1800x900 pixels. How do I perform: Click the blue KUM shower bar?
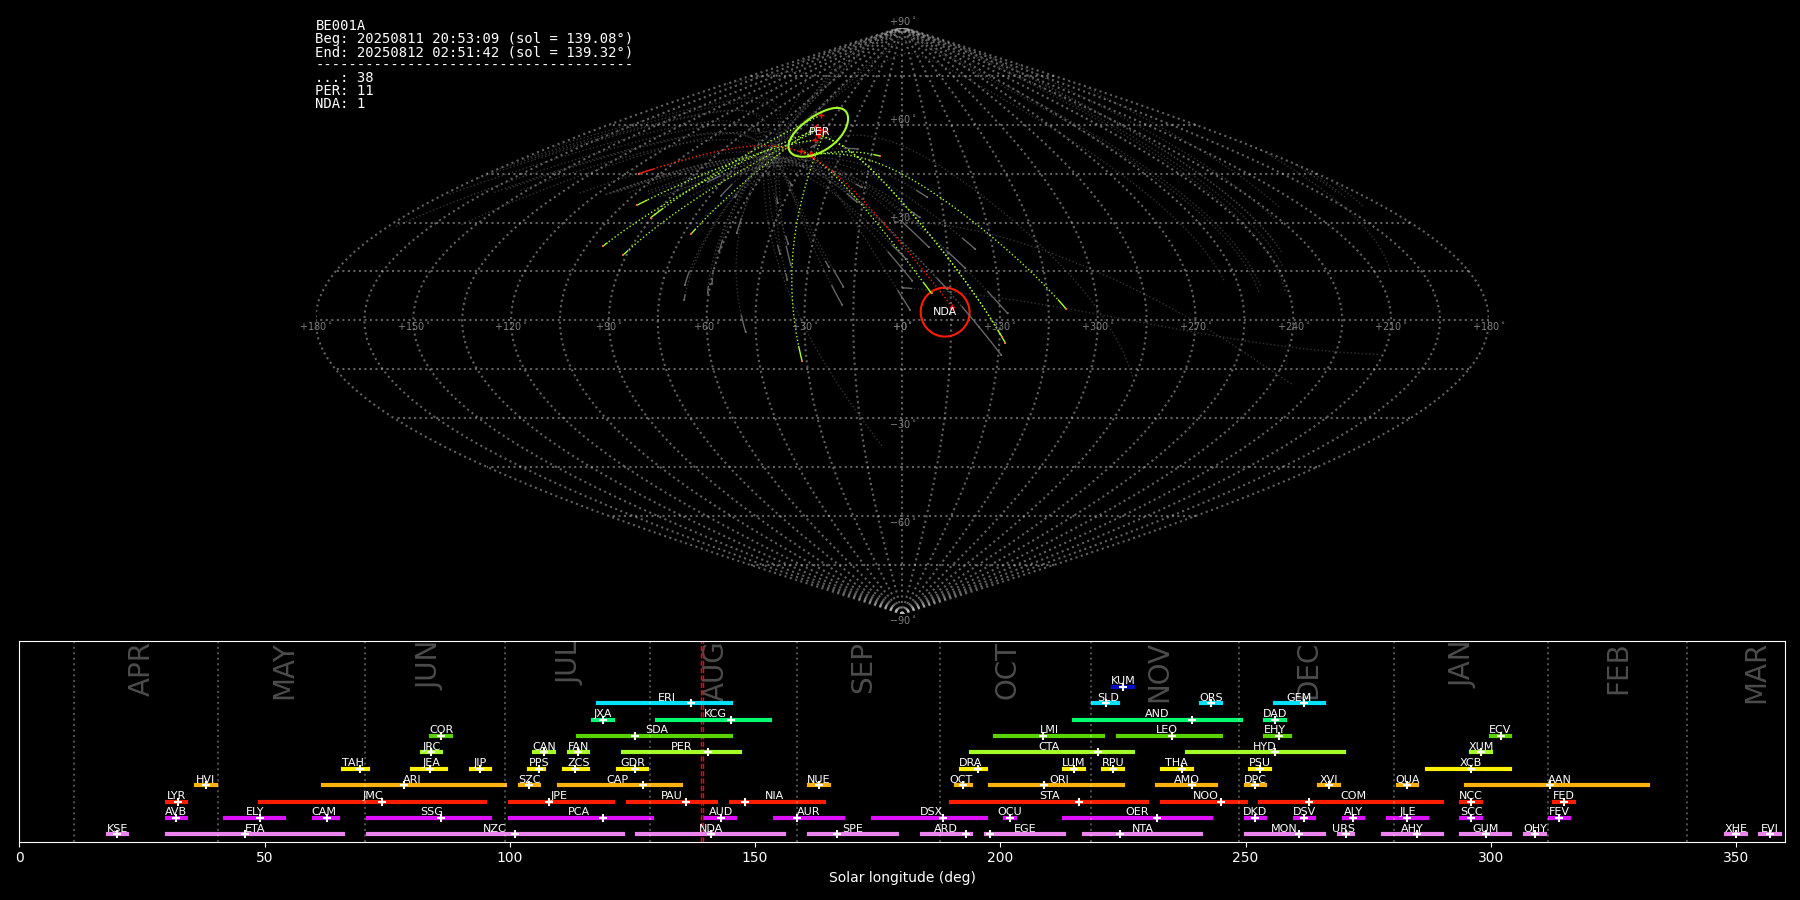pyautogui.click(x=1123, y=687)
